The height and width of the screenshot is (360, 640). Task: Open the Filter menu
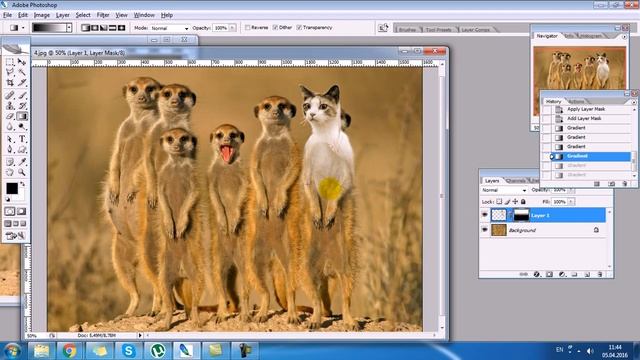[103, 15]
